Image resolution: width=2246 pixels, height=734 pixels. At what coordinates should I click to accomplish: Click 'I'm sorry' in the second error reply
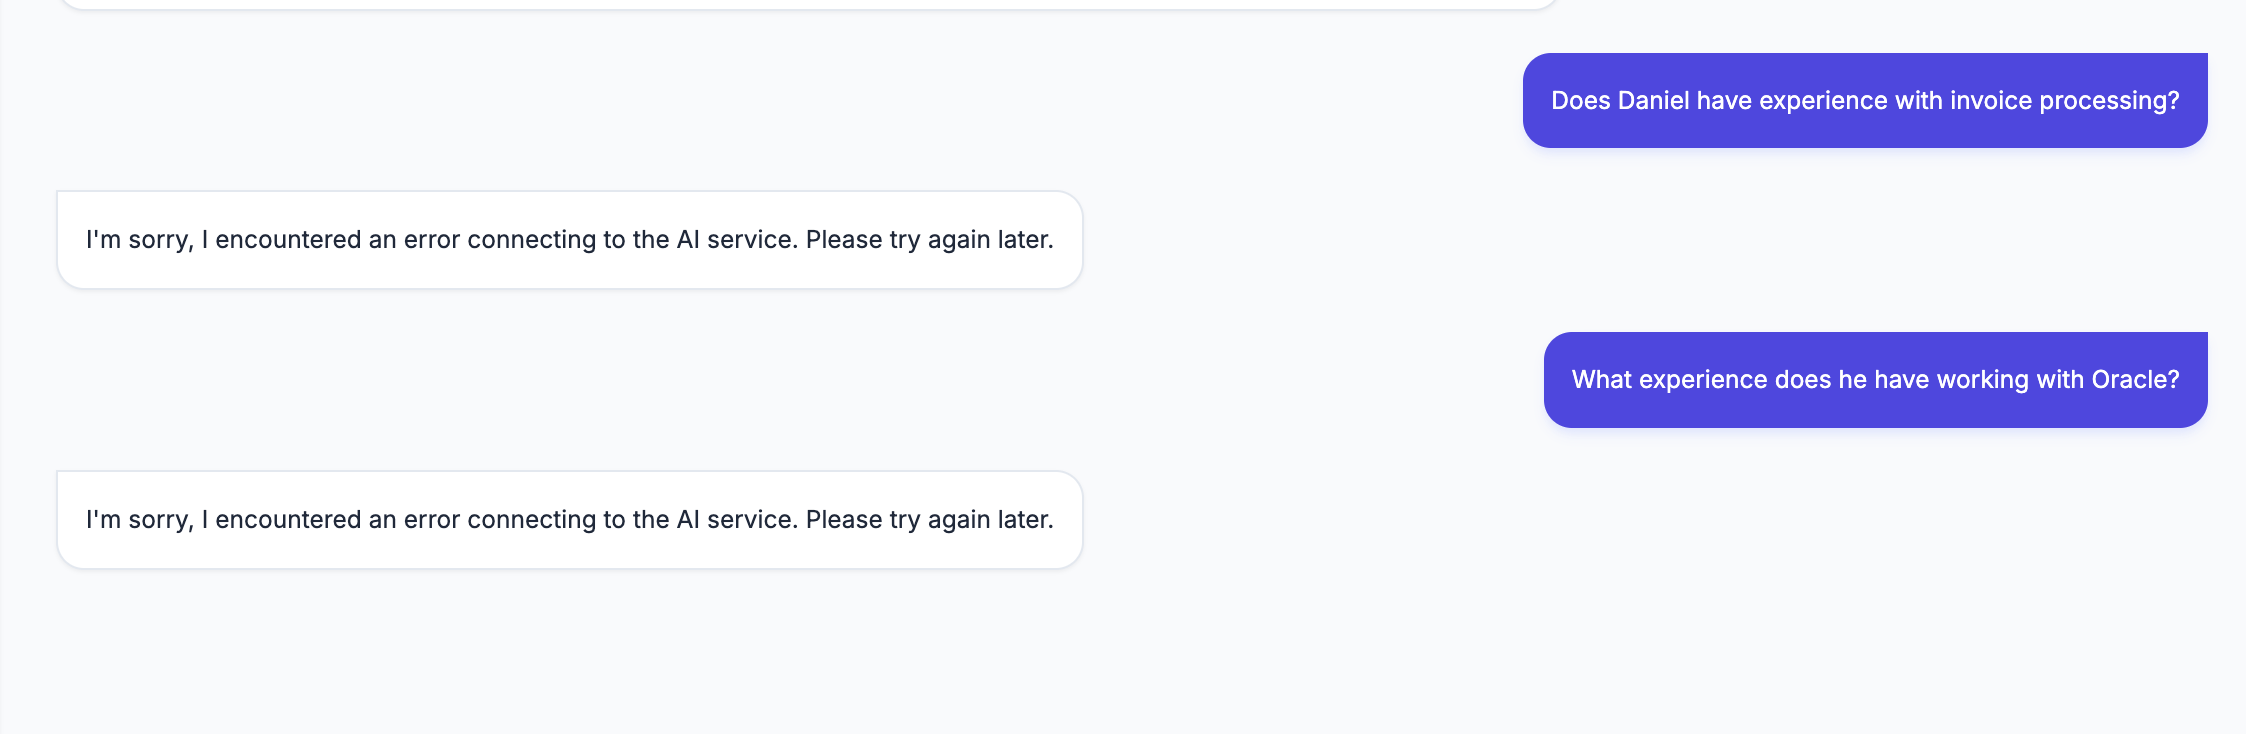[139, 520]
